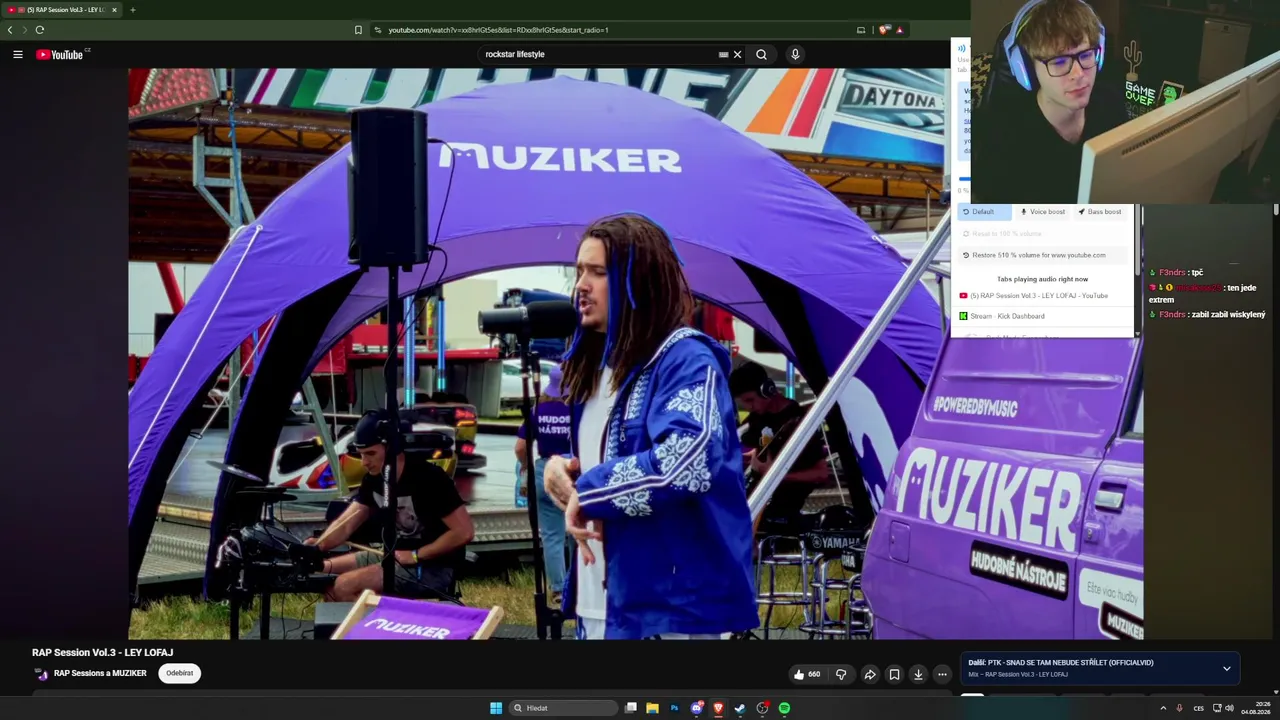Viewport: 1280px width, 720px height.
Task: Subscribe with the Odebírat button
Action: (180, 673)
